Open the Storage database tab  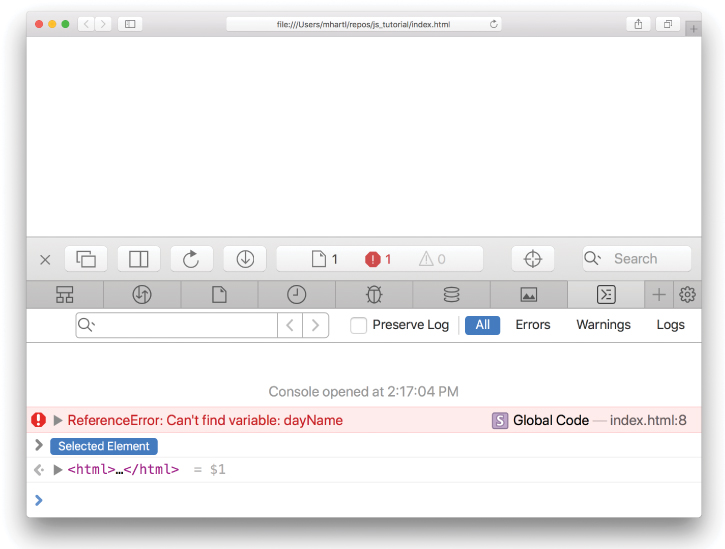pyautogui.click(x=451, y=294)
